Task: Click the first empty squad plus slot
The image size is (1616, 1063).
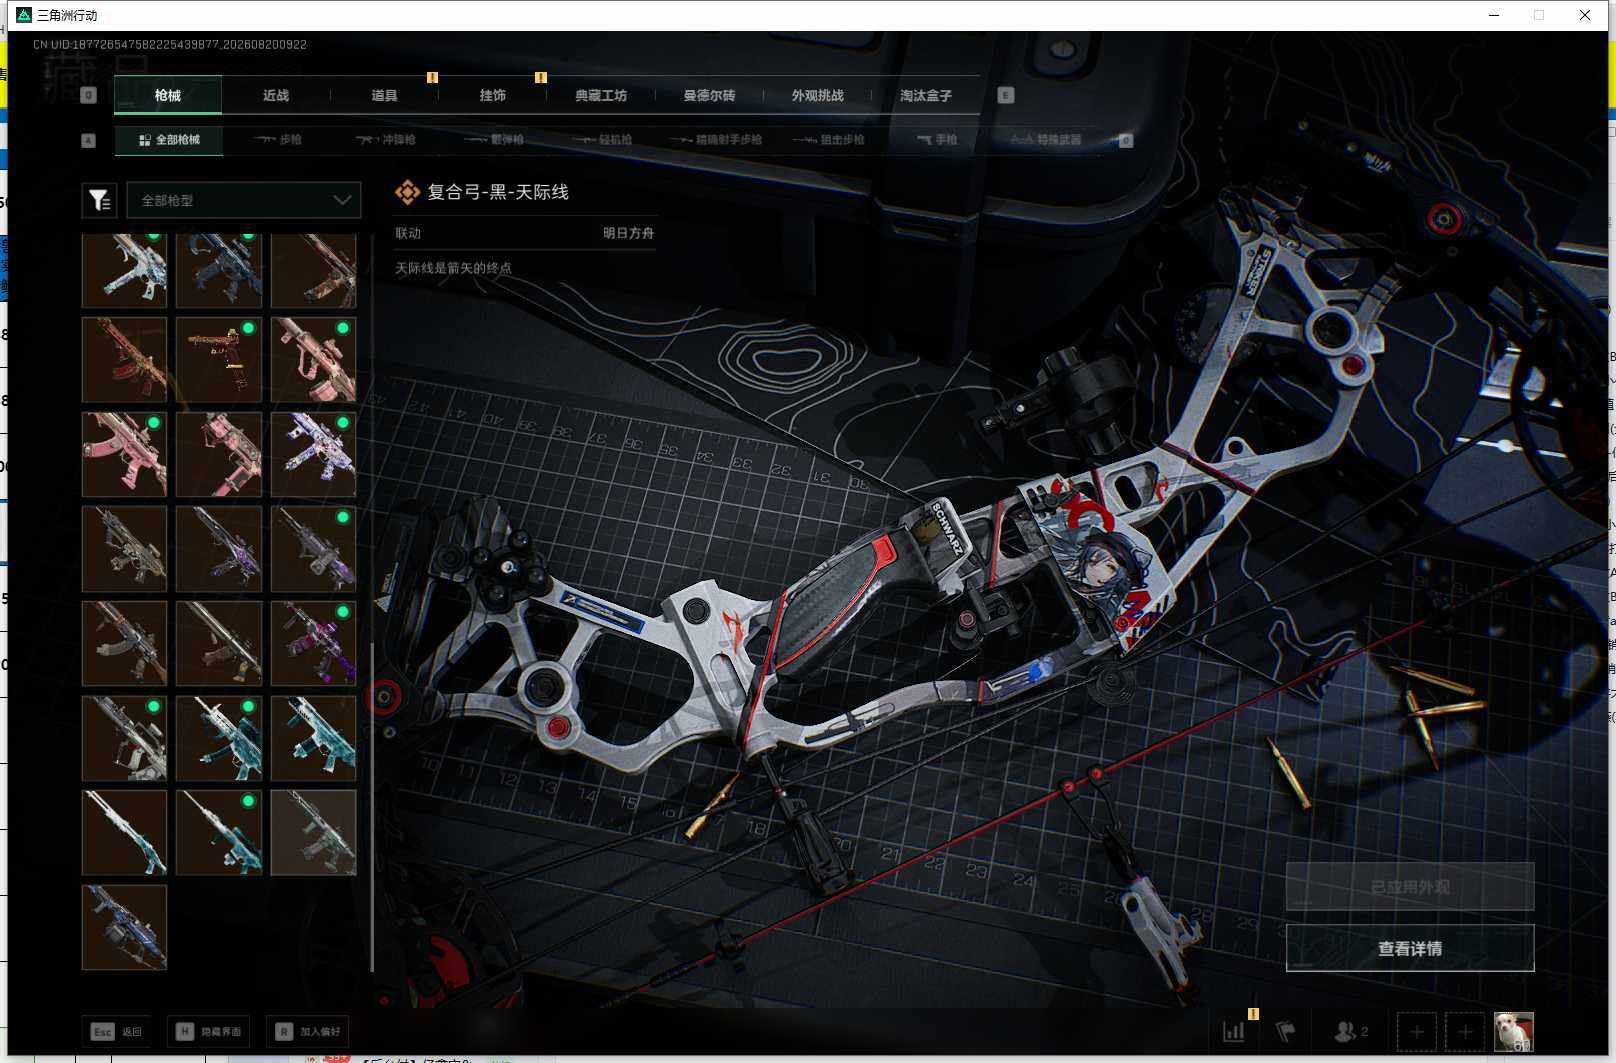Action: tap(1416, 1031)
